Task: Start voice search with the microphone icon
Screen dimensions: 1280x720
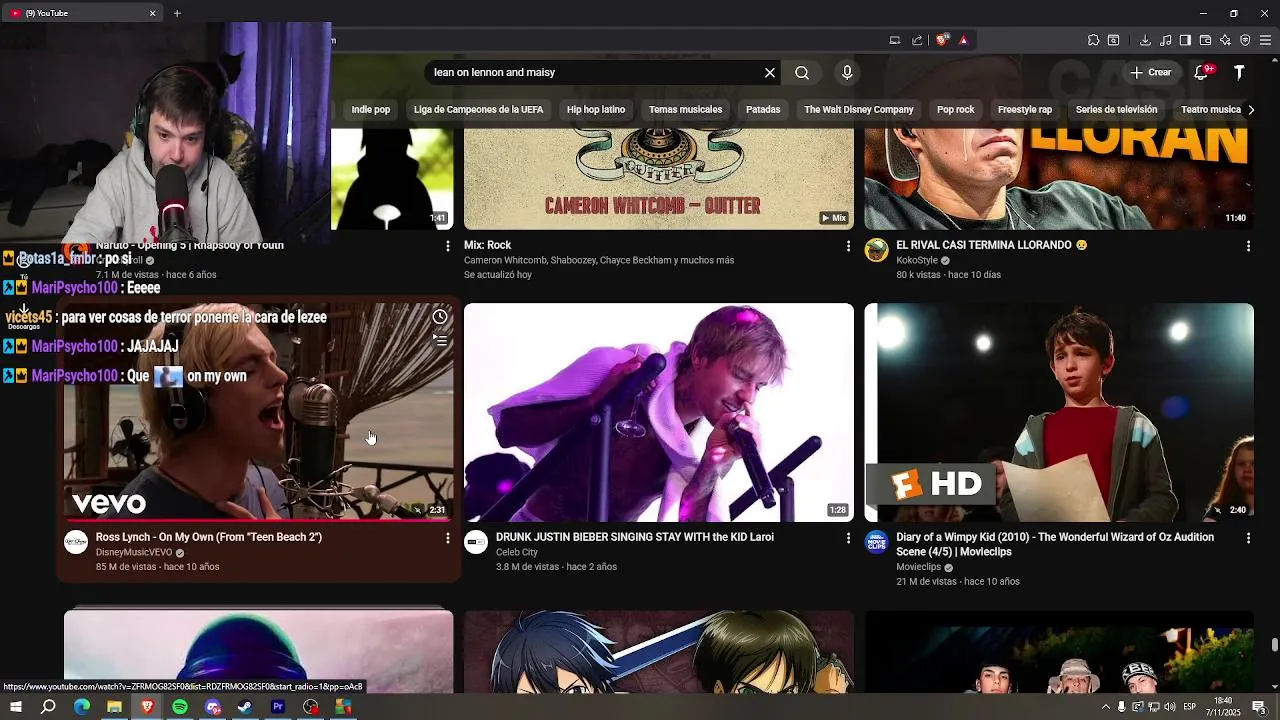Action: (x=847, y=73)
